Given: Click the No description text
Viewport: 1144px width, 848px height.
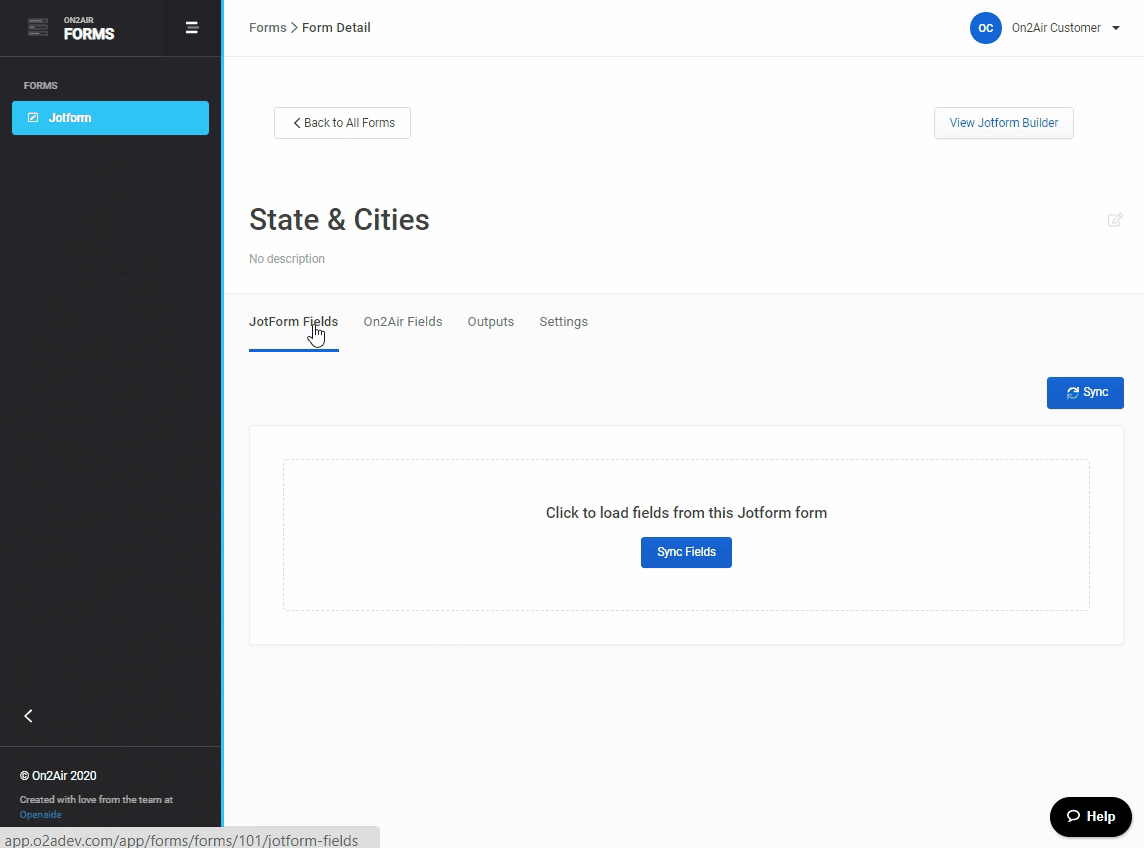Looking at the screenshot, I should [287, 259].
